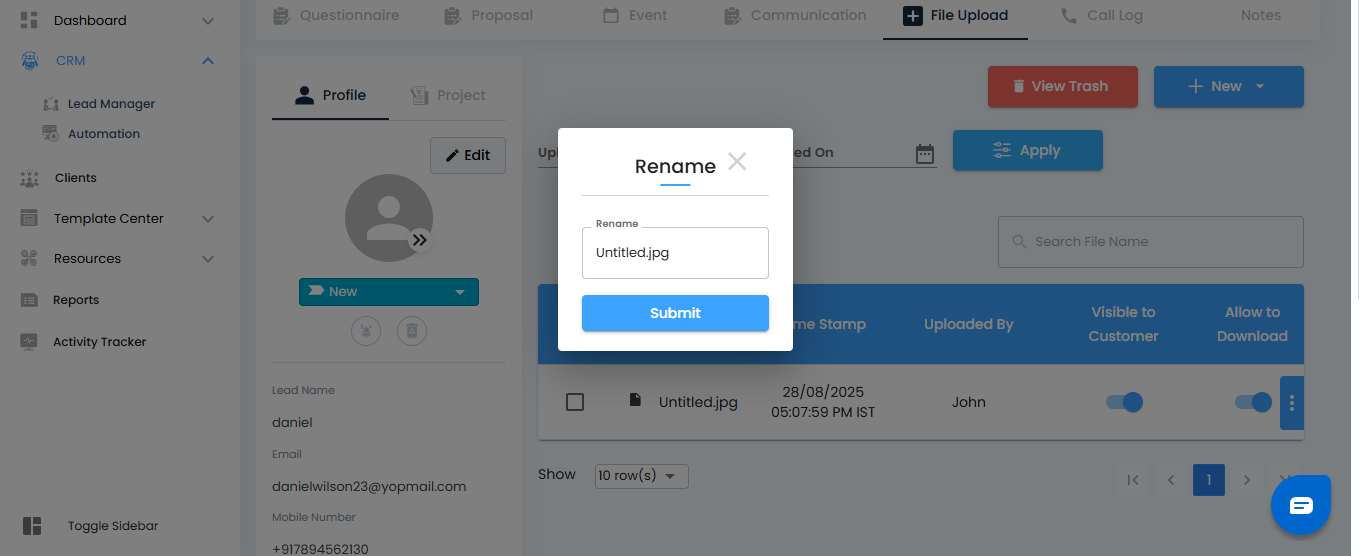Click the Submit button
This screenshot has height=556, width=1364.
coord(675,313)
